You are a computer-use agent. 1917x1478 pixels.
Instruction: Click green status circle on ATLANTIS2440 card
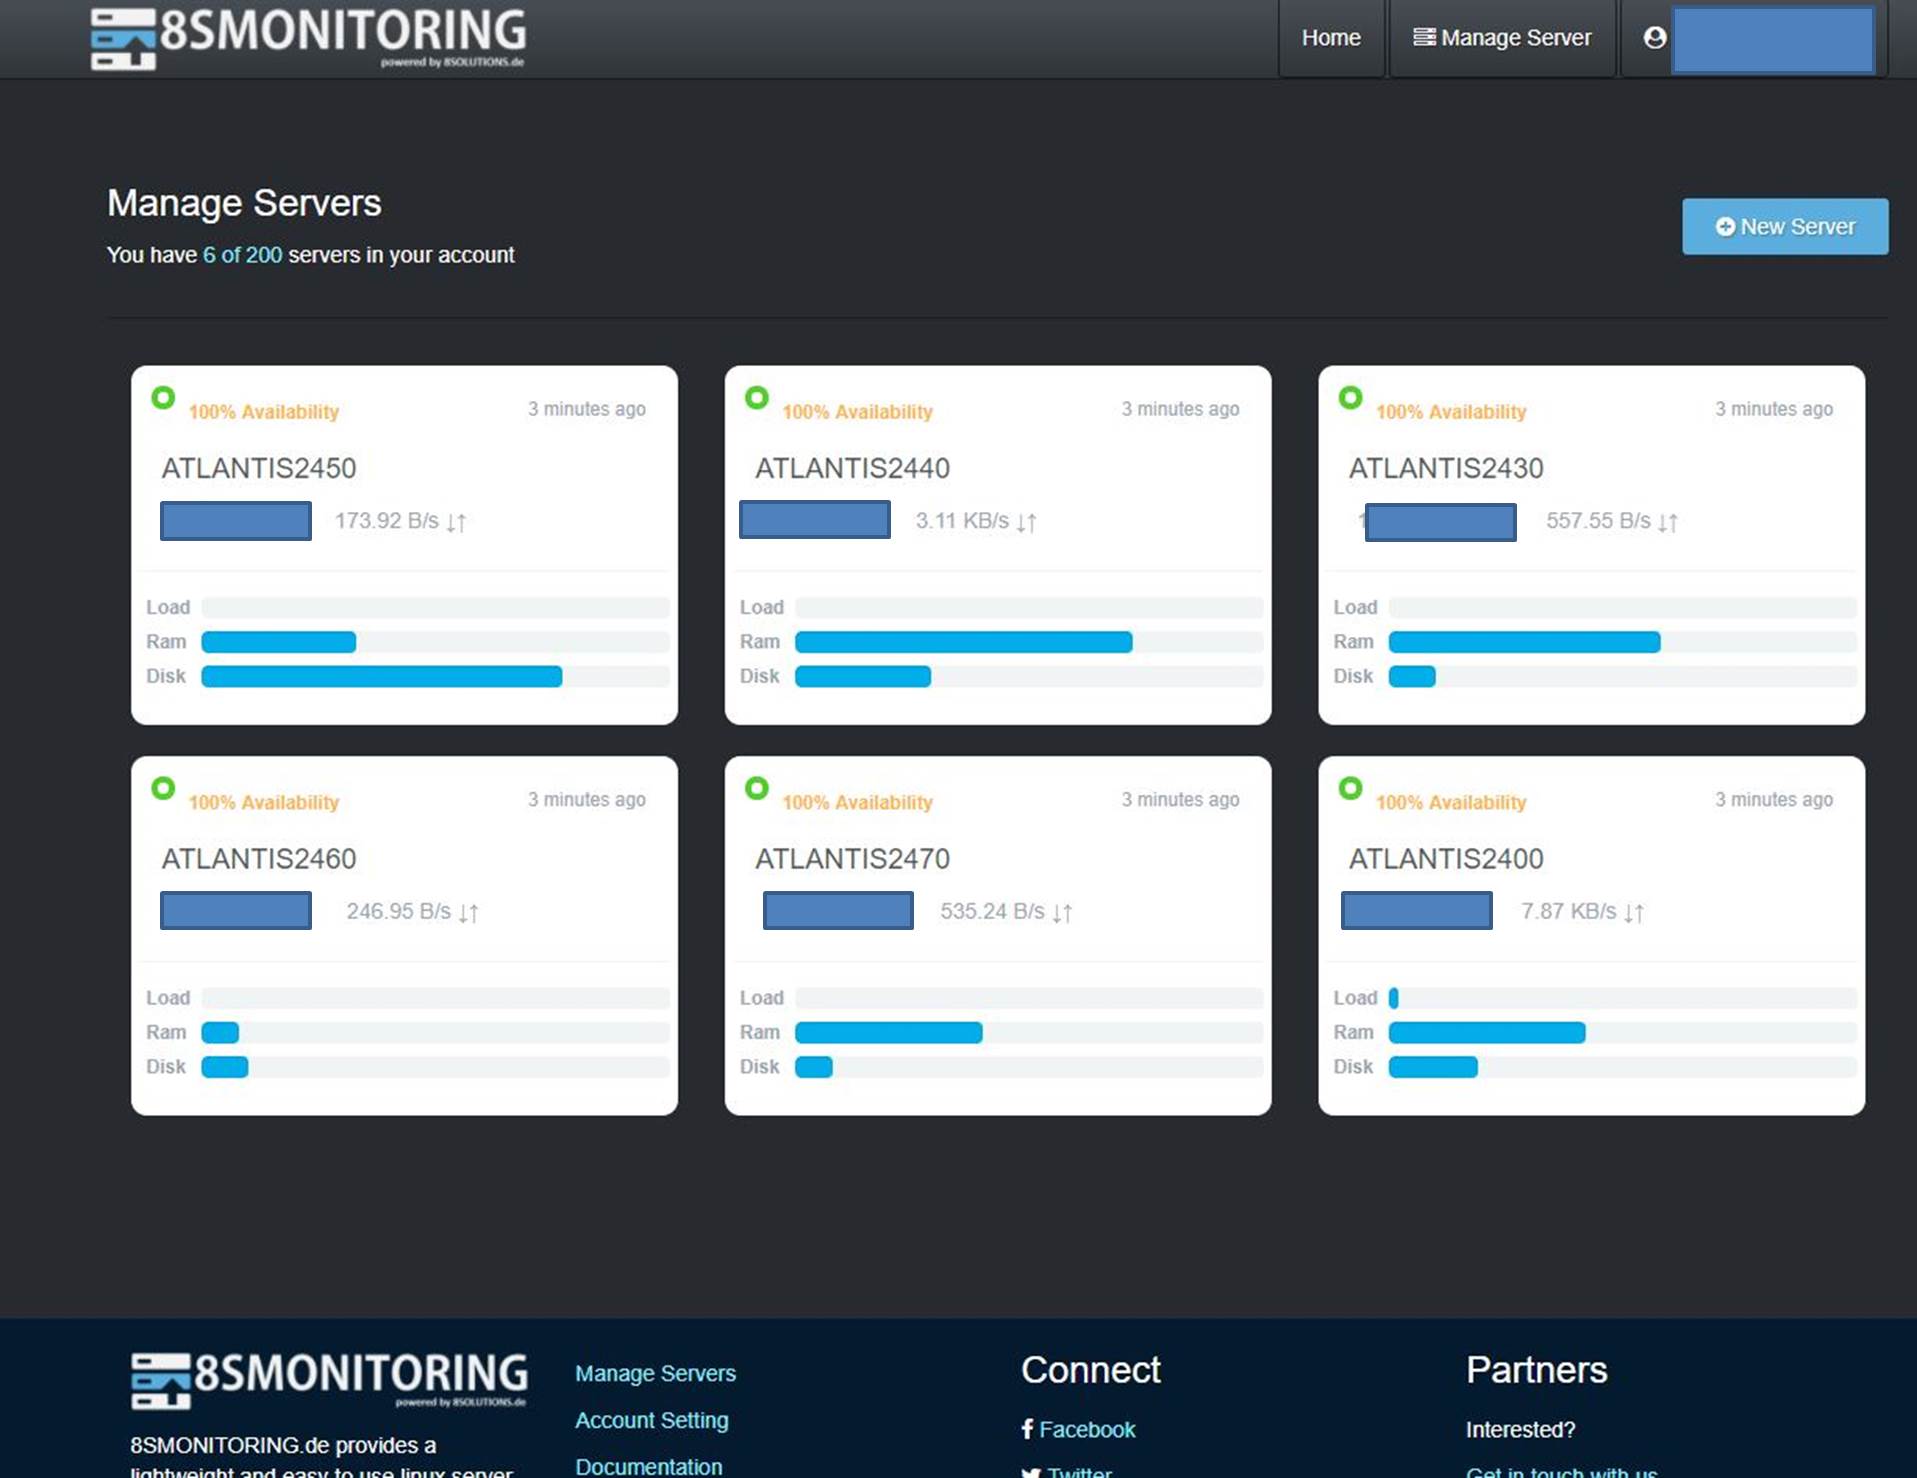click(x=757, y=398)
